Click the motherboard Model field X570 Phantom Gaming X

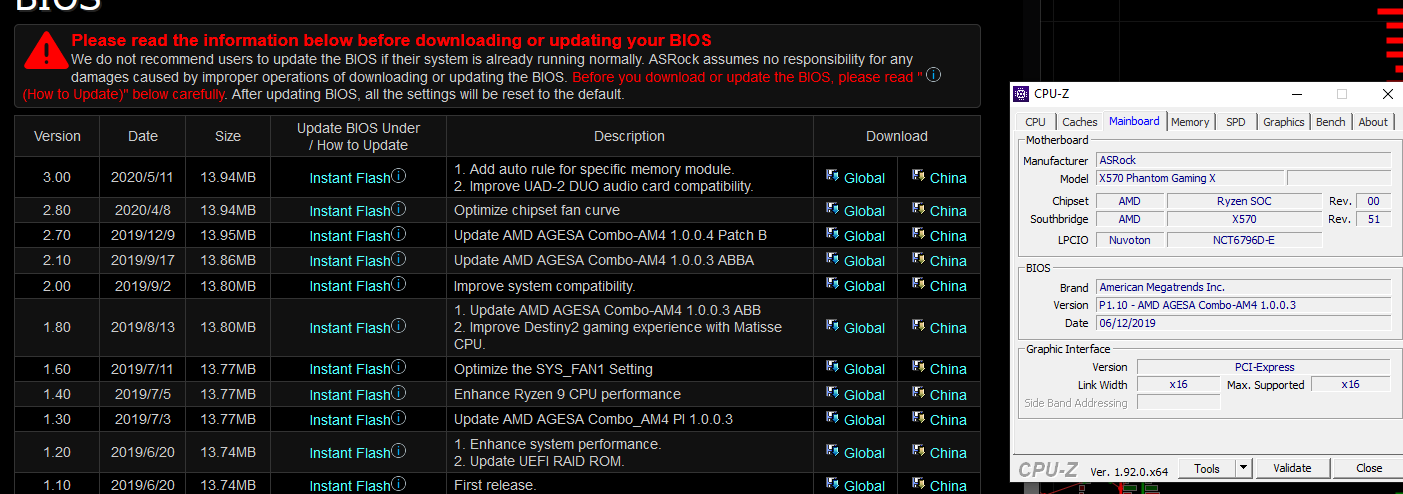point(1188,178)
